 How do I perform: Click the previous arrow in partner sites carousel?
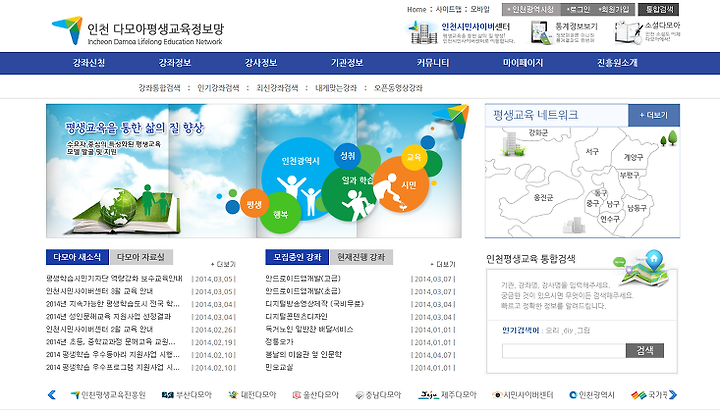(x=51, y=395)
